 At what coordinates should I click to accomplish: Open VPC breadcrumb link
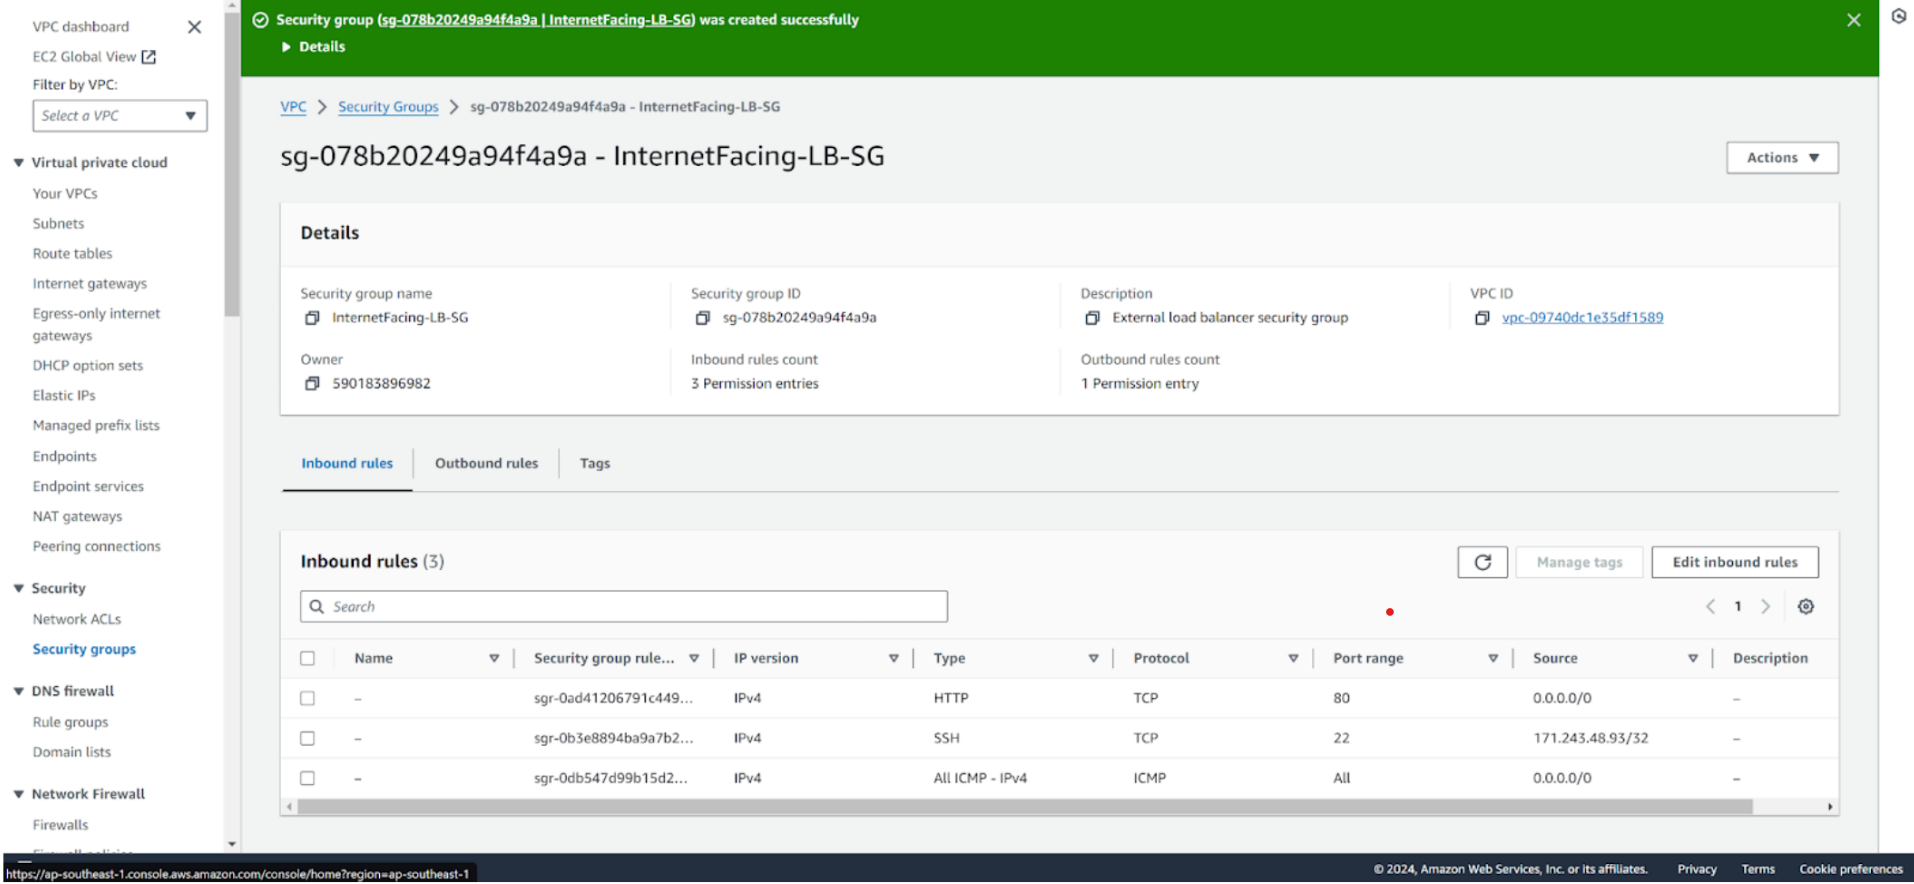click(293, 107)
